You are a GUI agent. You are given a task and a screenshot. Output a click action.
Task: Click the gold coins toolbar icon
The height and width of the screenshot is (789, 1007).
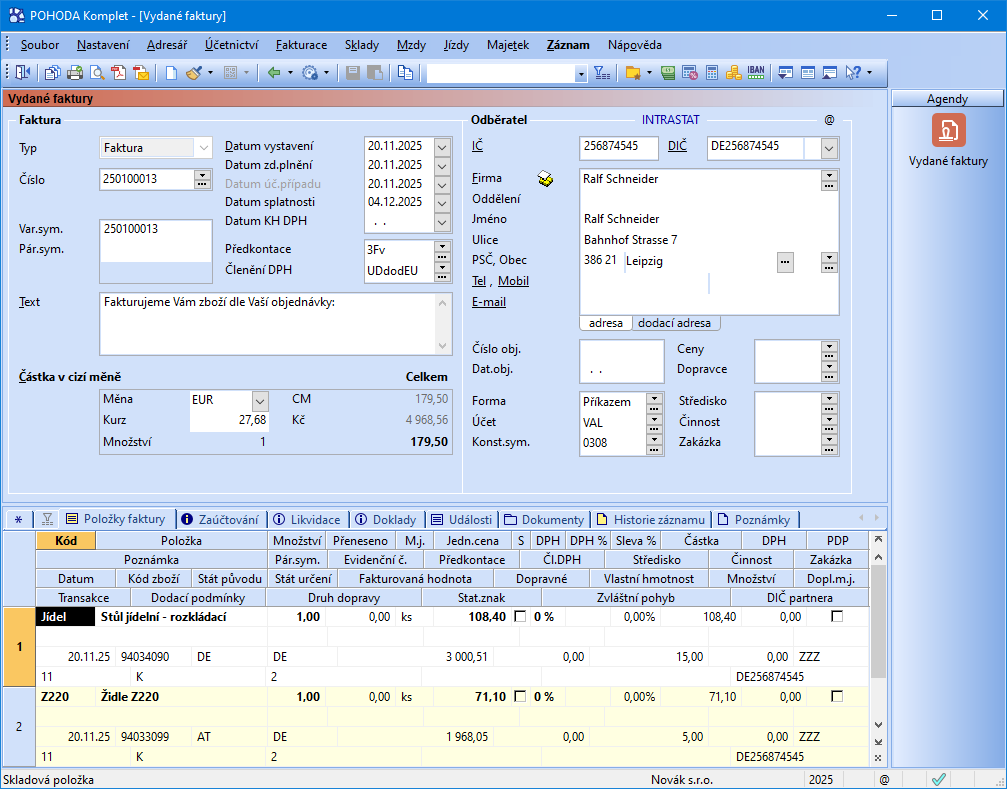coord(733,73)
